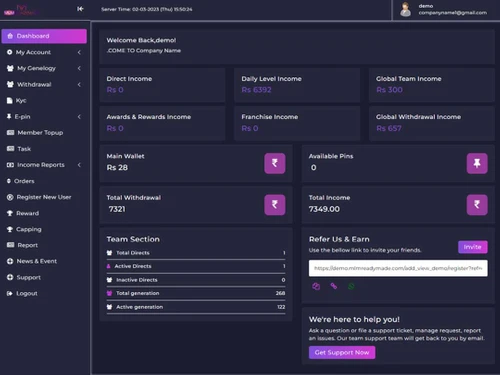Share referral link via WhatsApp icon
500x375 pixels.
click(351, 286)
